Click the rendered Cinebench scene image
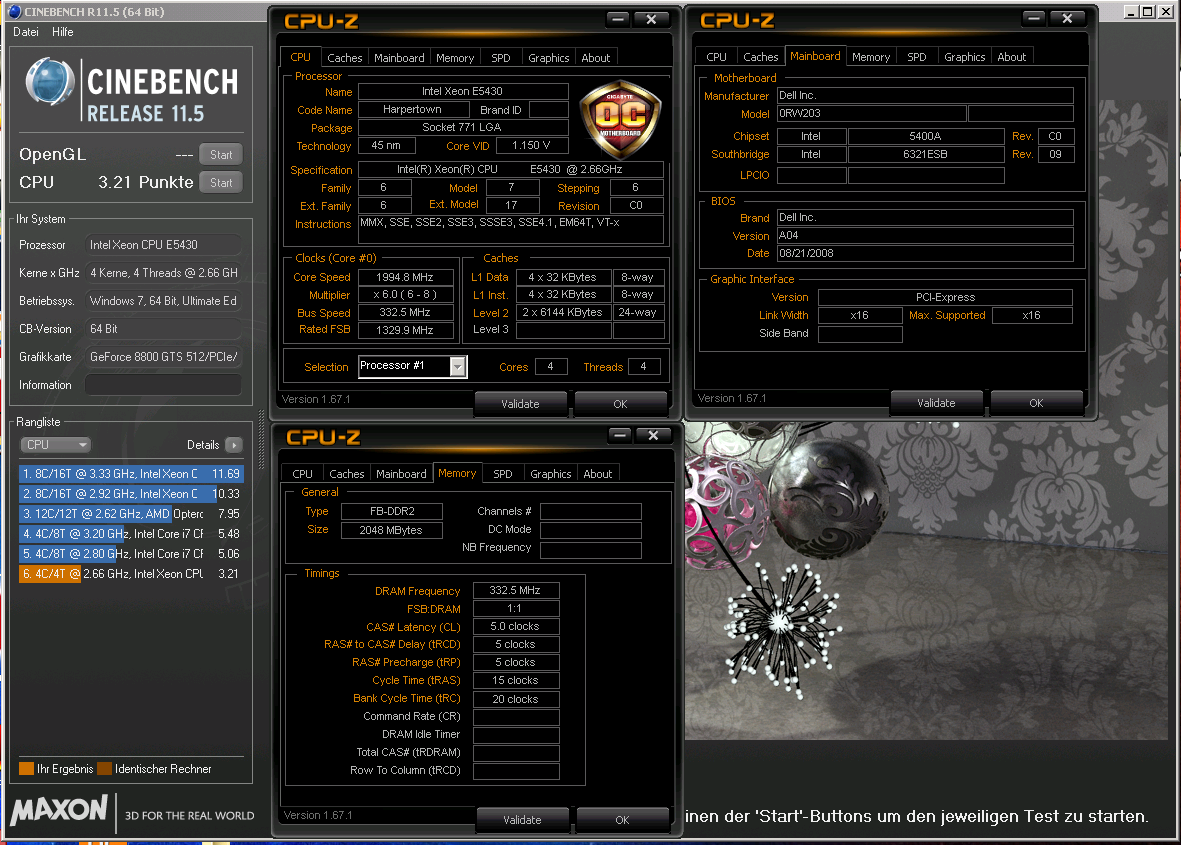1181x845 pixels. (926, 580)
